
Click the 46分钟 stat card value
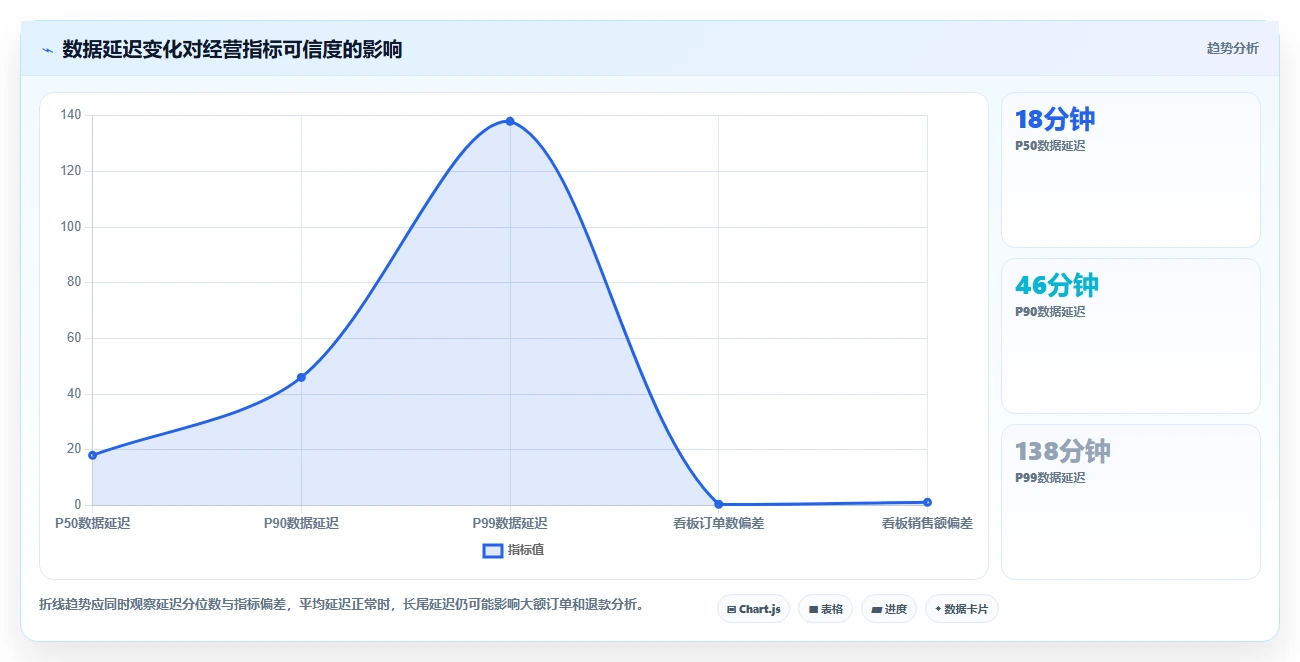pyautogui.click(x=1056, y=286)
